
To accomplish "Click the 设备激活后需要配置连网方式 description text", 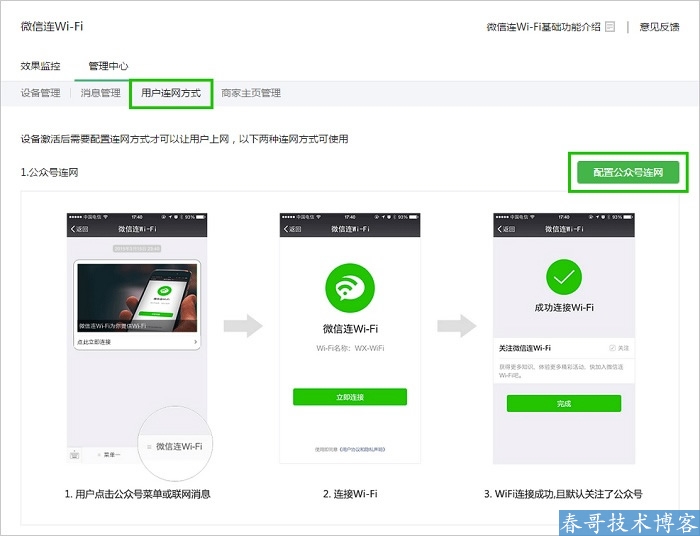I will pyautogui.click(x=184, y=139).
